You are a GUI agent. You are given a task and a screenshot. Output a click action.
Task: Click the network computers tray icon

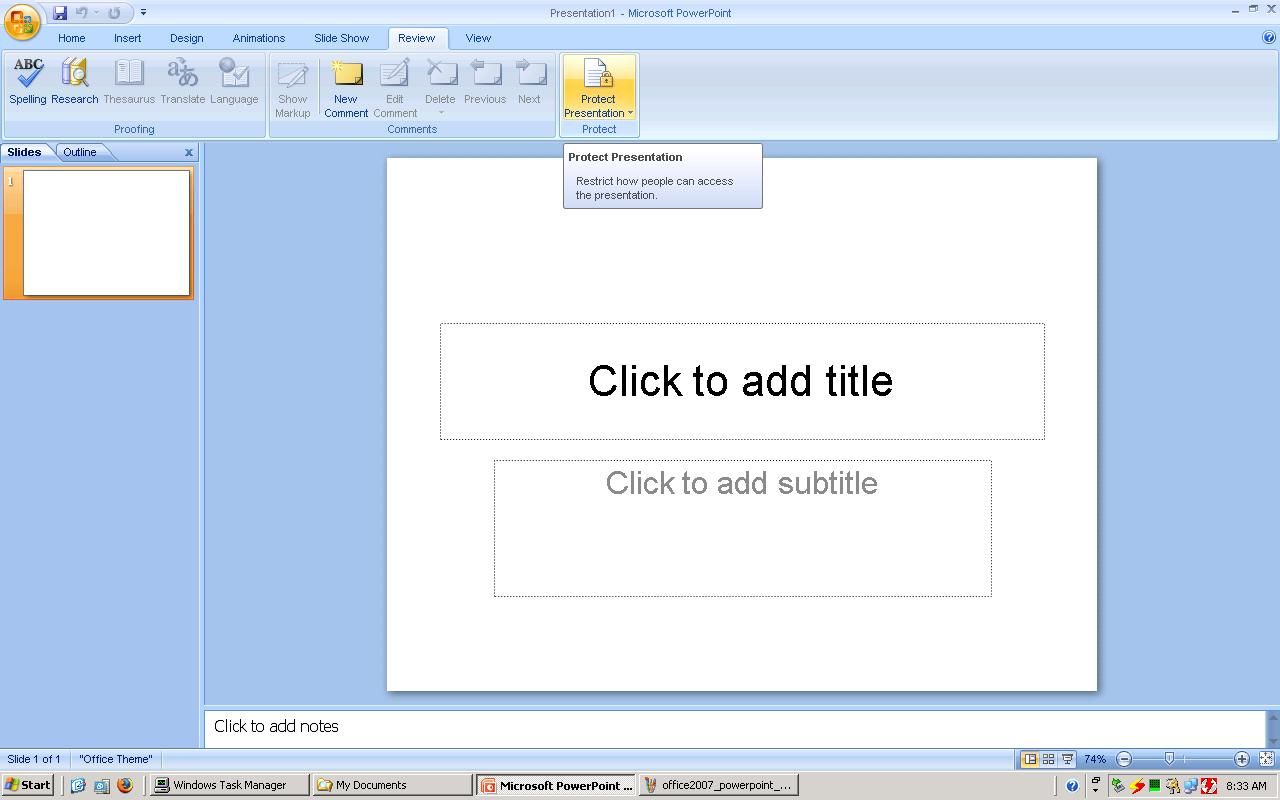point(1190,786)
